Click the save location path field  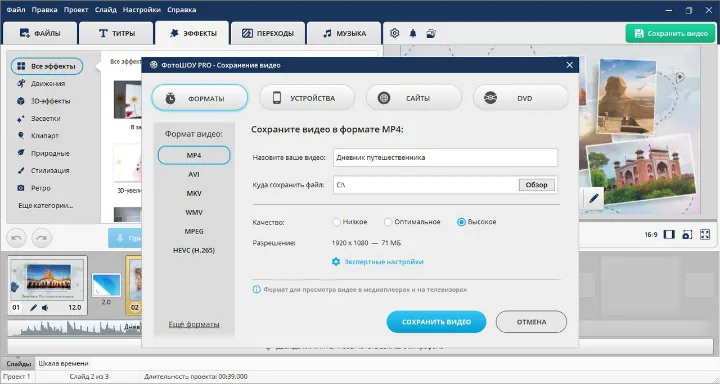[x=426, y=185]
